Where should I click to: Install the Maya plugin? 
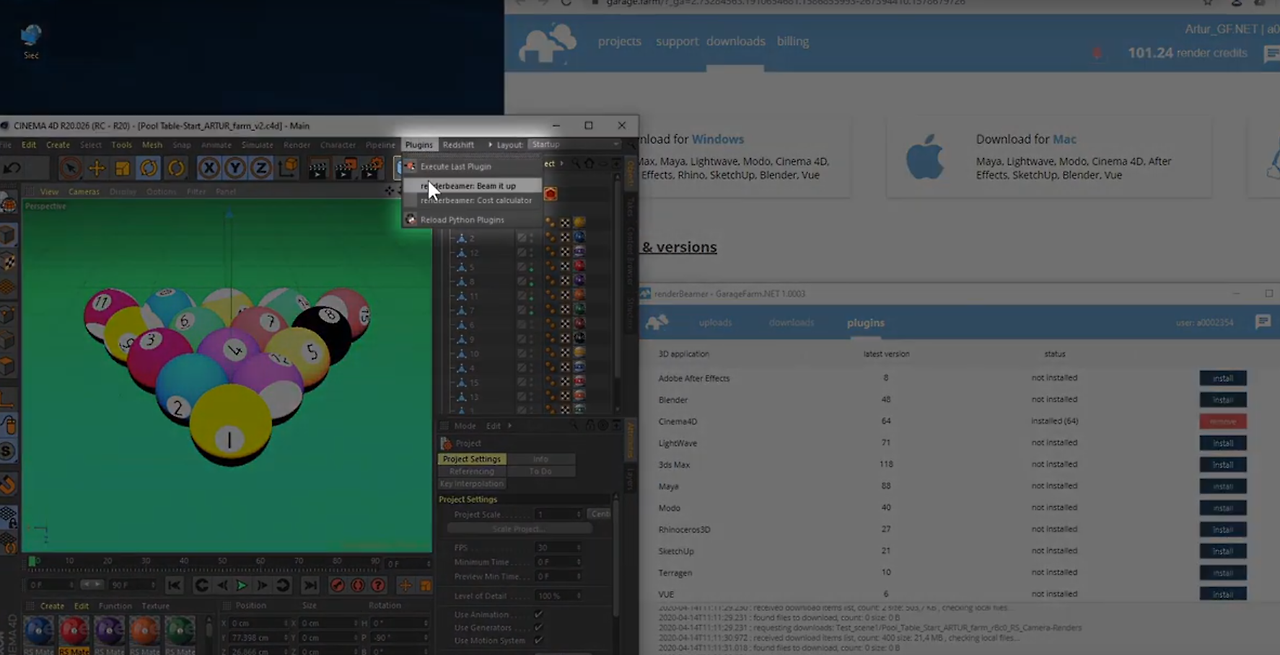pyautogui.click(x=1223, y=486)
